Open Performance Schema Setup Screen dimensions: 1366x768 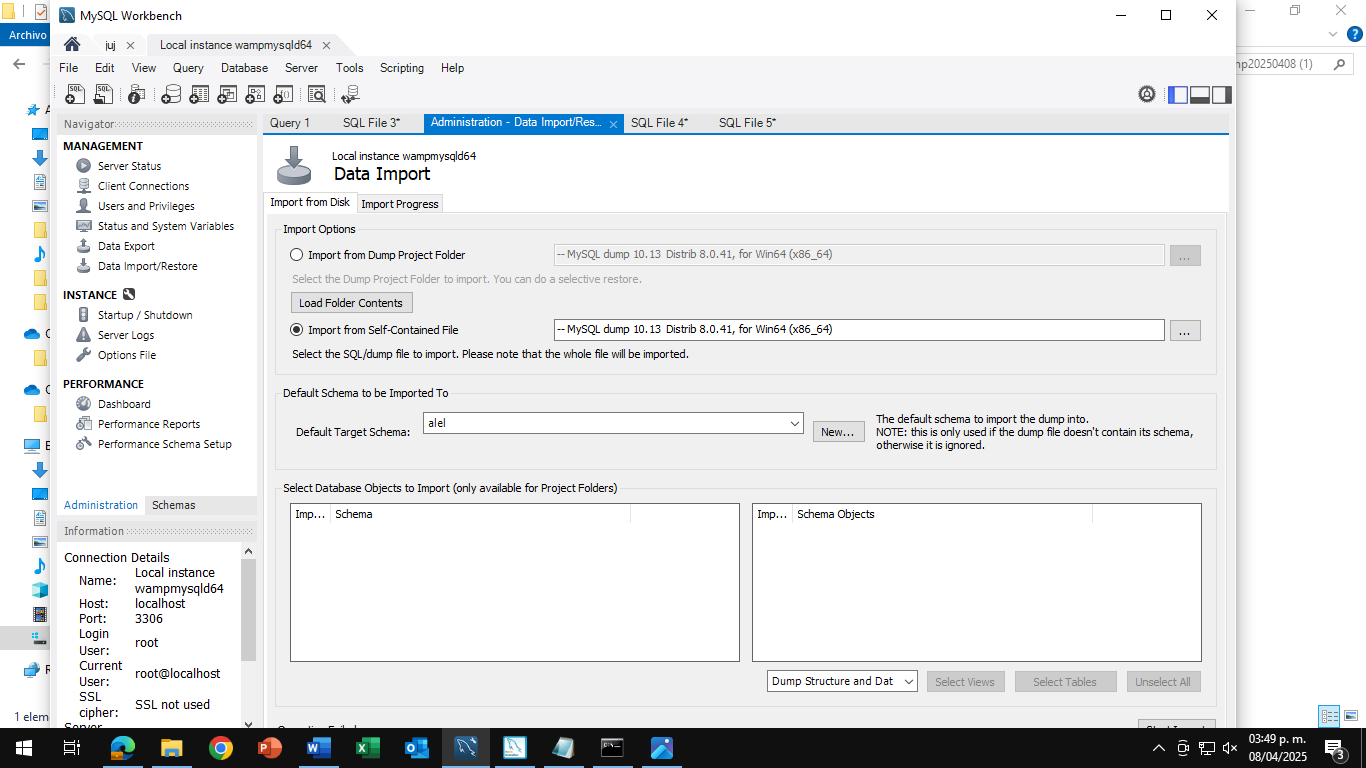click(x=164, y=444)
